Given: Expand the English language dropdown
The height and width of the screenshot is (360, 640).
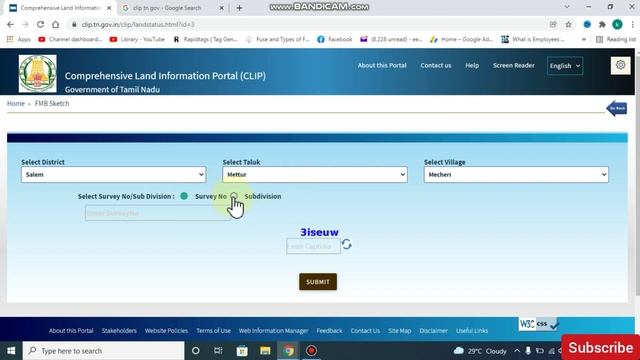Looking at the screenshot, I should (565, 66).
